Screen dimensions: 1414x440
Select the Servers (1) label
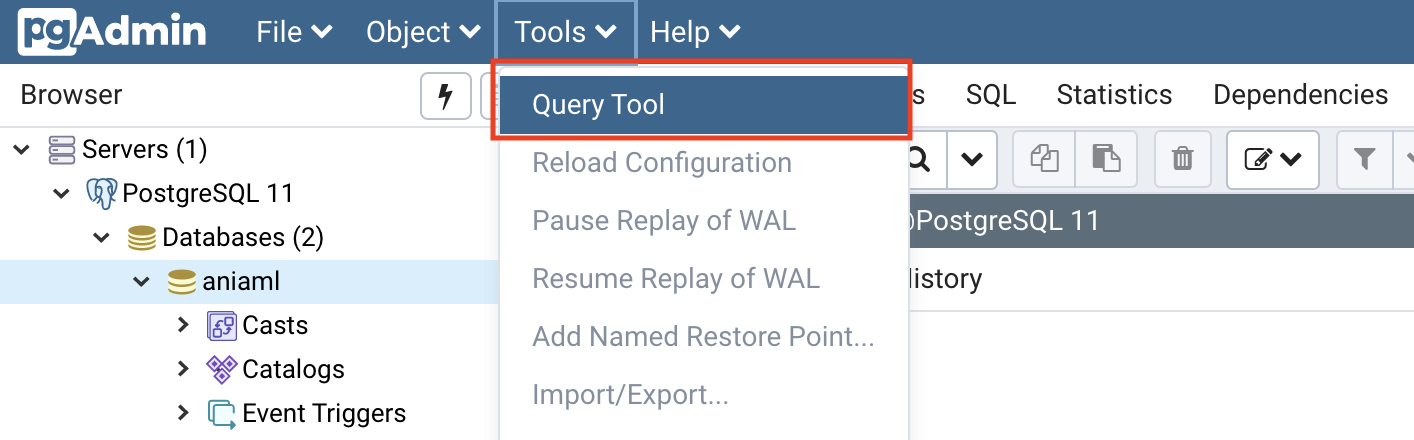(x=144, y=150)
